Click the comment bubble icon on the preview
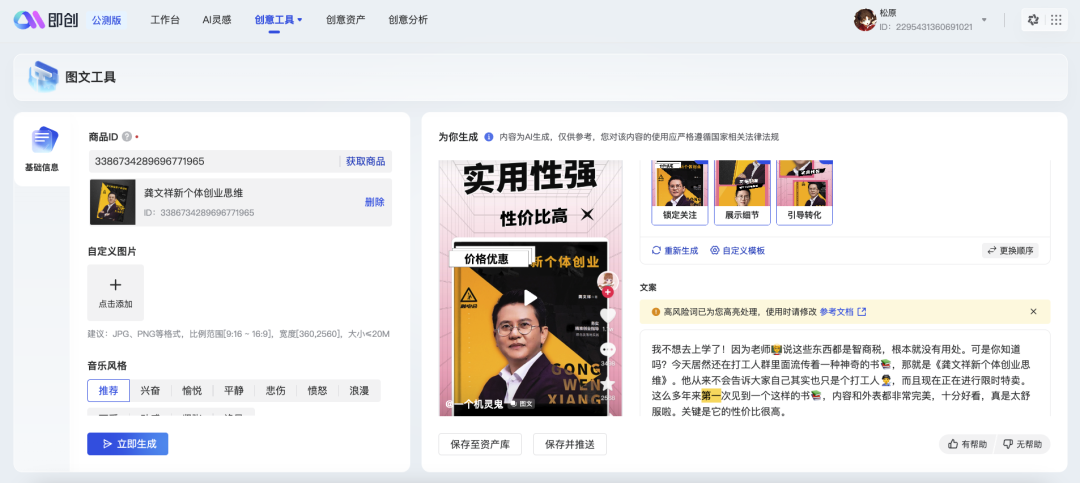The image size is (1080, 483). tap(608, 350)
